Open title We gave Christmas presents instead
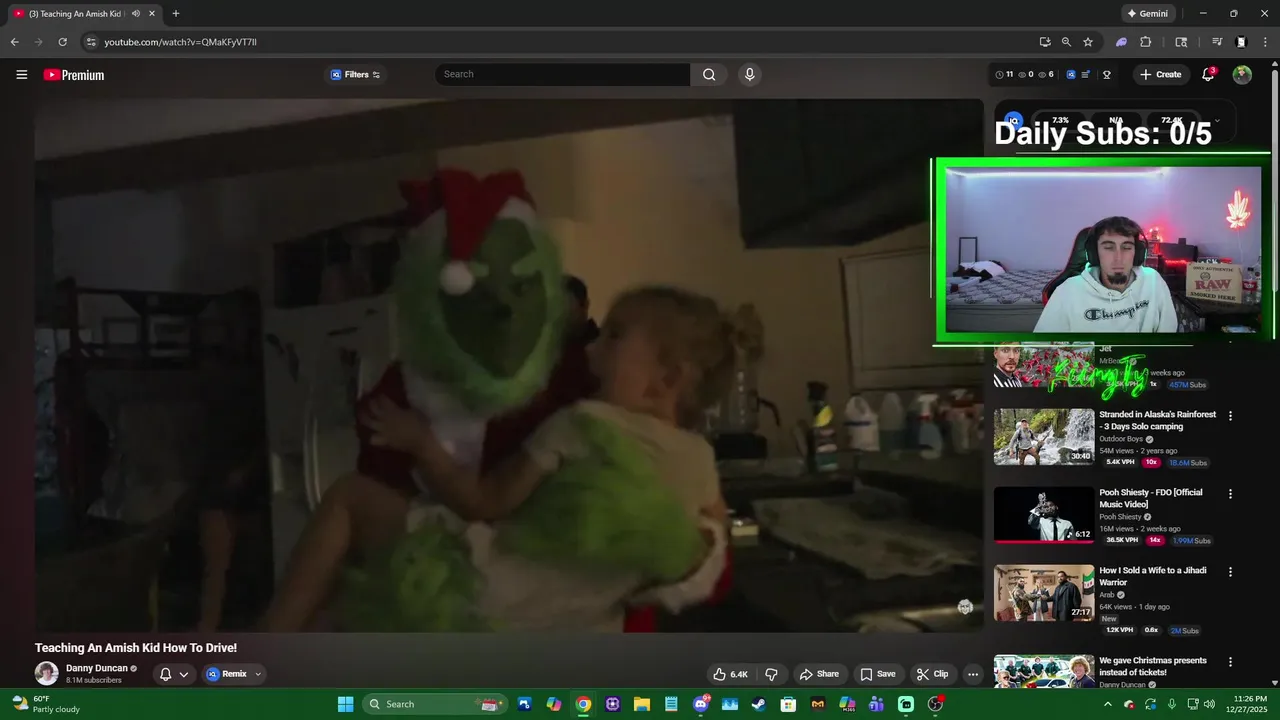This screenshot has height=720, width=1280. point(1152,666)
